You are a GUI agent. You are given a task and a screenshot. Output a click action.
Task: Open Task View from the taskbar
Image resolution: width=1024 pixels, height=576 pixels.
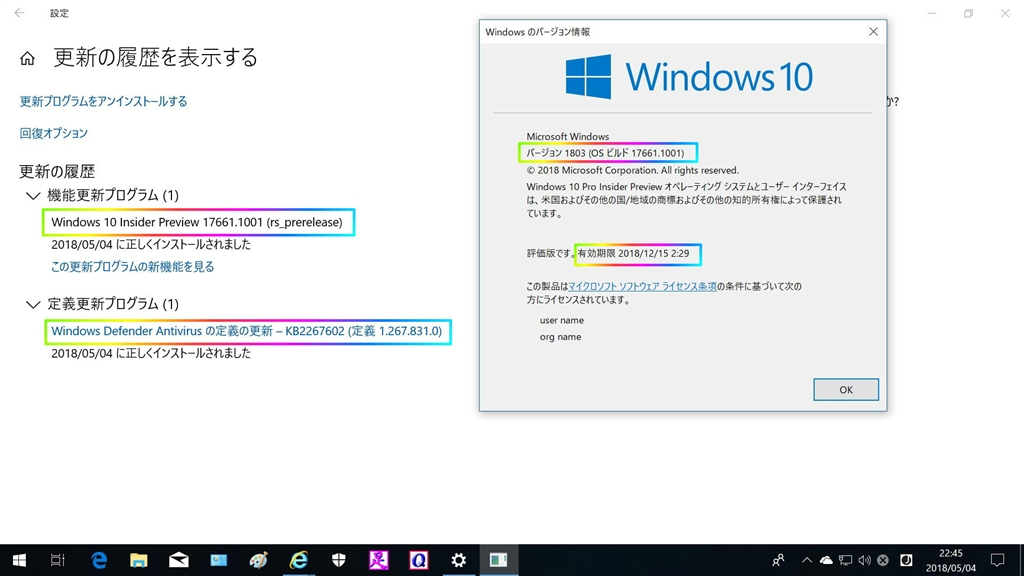click(x=57, y=560)
